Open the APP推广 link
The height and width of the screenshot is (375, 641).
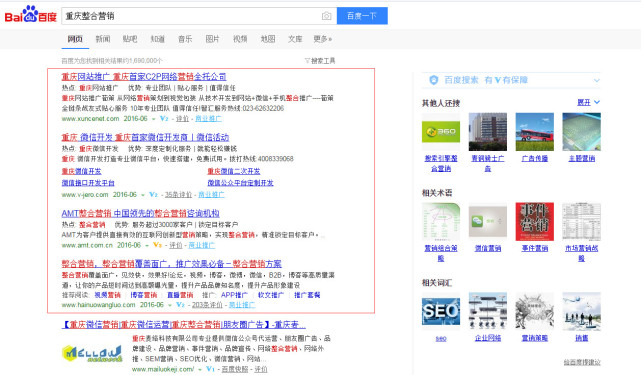234,295
